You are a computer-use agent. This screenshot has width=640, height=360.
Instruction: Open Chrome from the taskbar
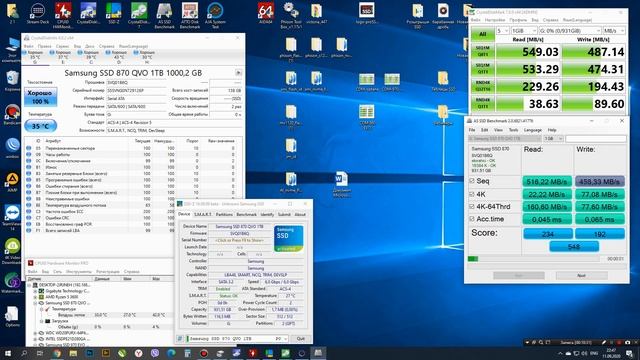tap(57, 353)
